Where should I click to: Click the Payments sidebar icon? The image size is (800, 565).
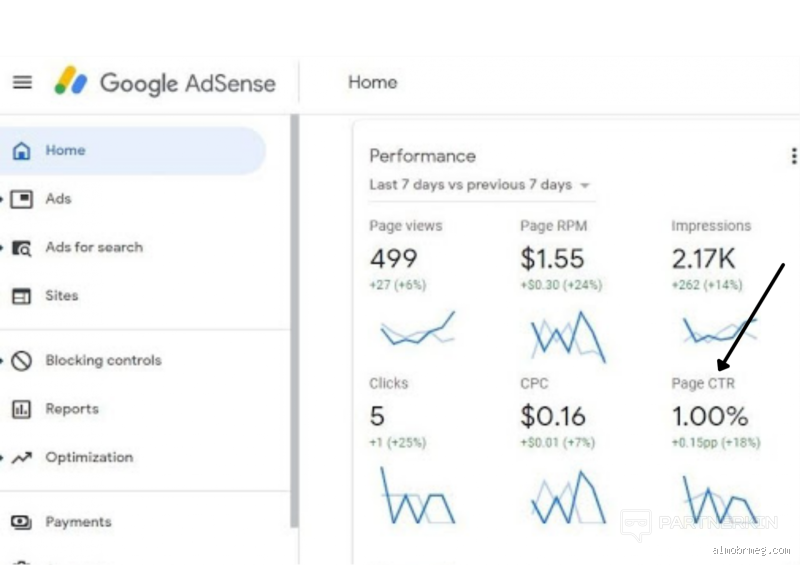21,522
